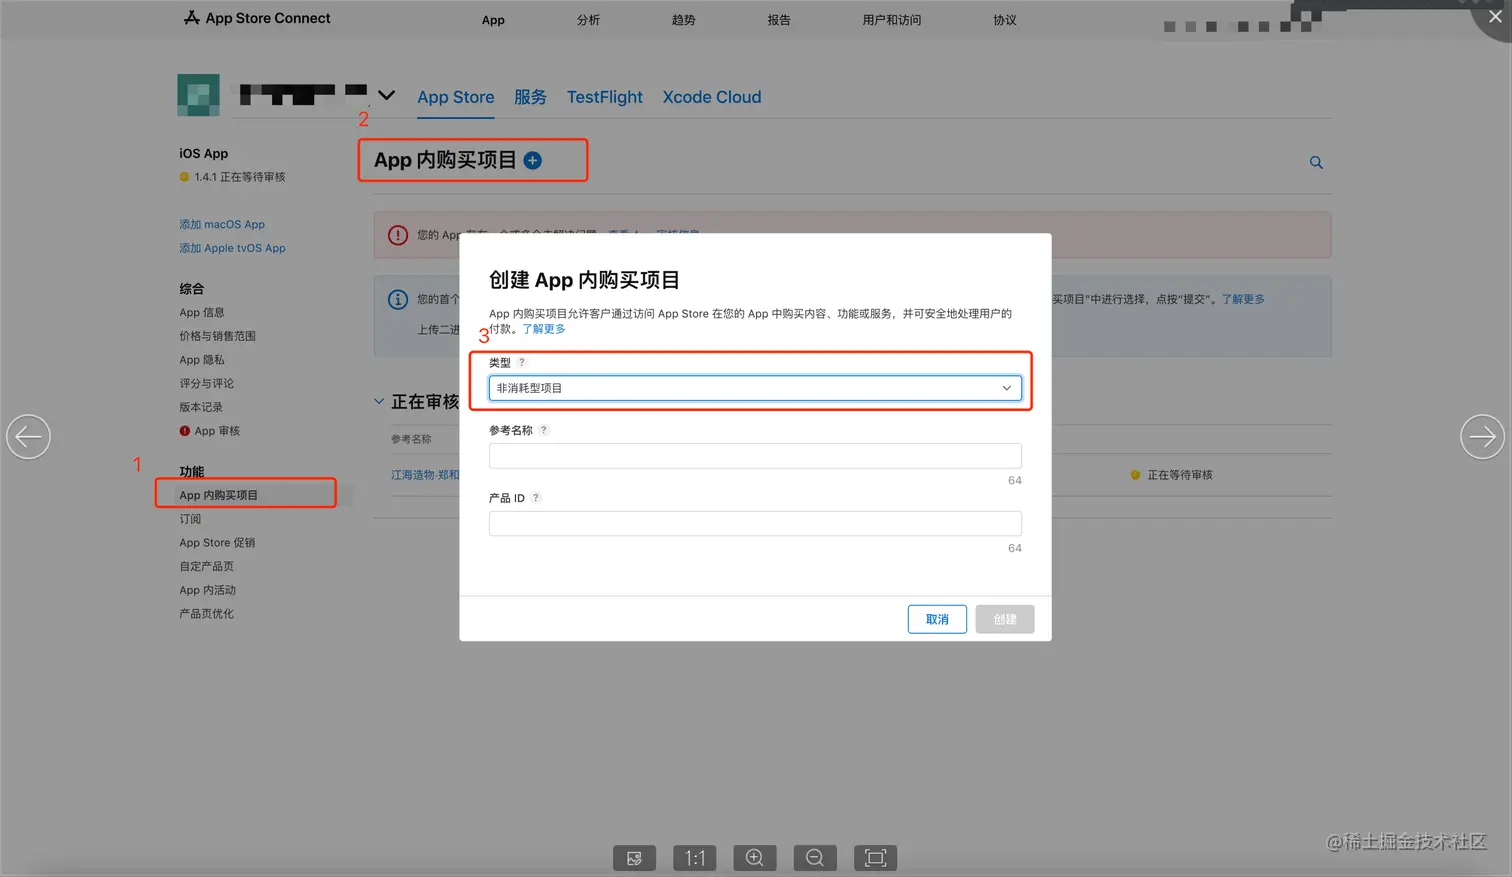Click the 取消 button in the dialog

pyautogui.click(x=937, y=619)
